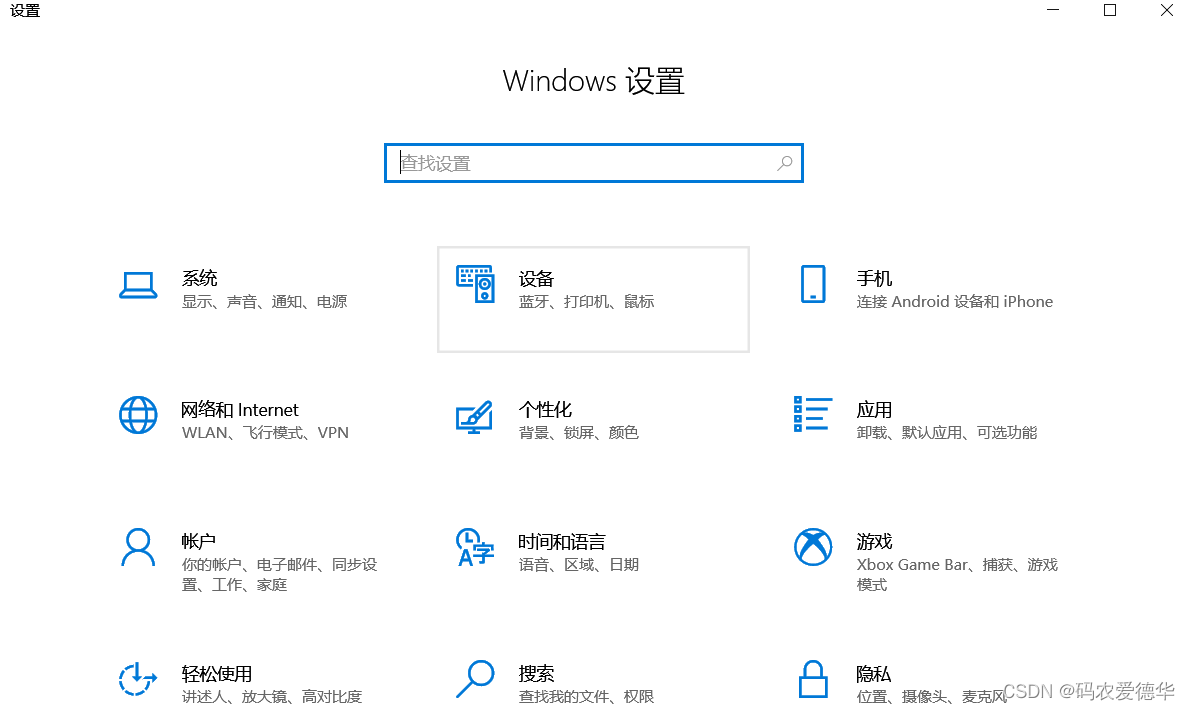Viewport: 1190px width, 710px height.
Task: Select the 游戏 heading text
Action: 874,542
